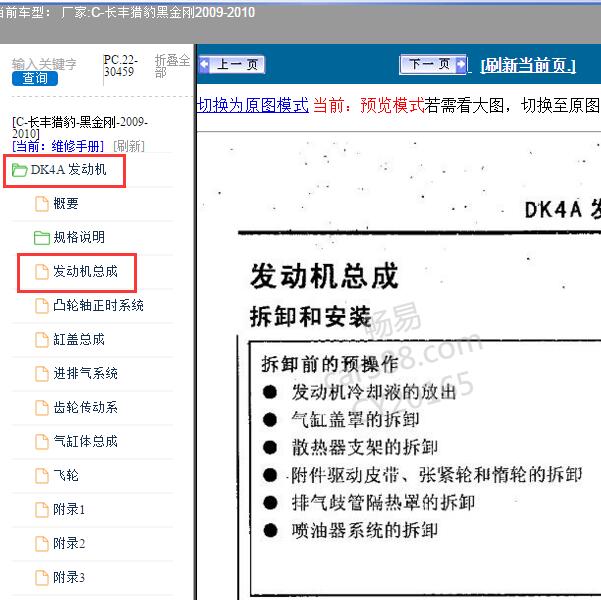Click the 齿轮传动系 page icon
This screenshot has width=601, height=600.
42,408
